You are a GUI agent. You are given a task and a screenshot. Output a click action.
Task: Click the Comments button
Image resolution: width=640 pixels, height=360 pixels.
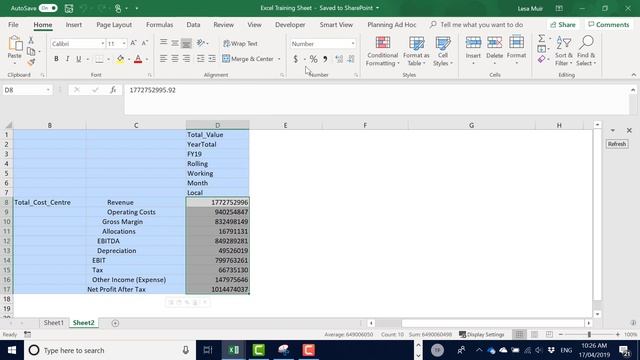tap(609, 25)
